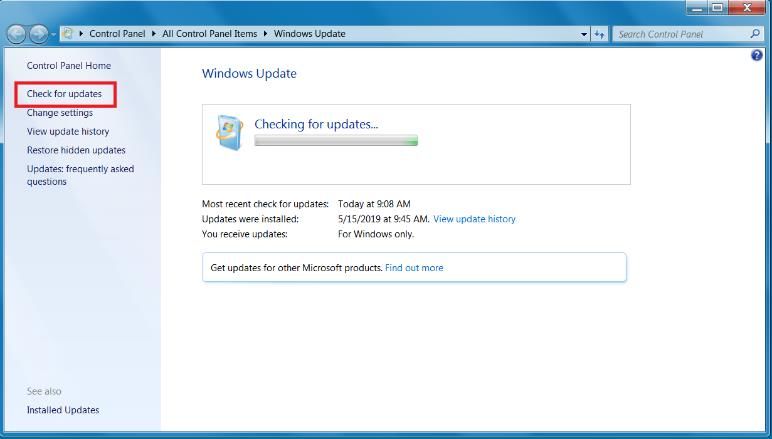Click 'Today at 9:08 AM' value

tap(374, 204)
